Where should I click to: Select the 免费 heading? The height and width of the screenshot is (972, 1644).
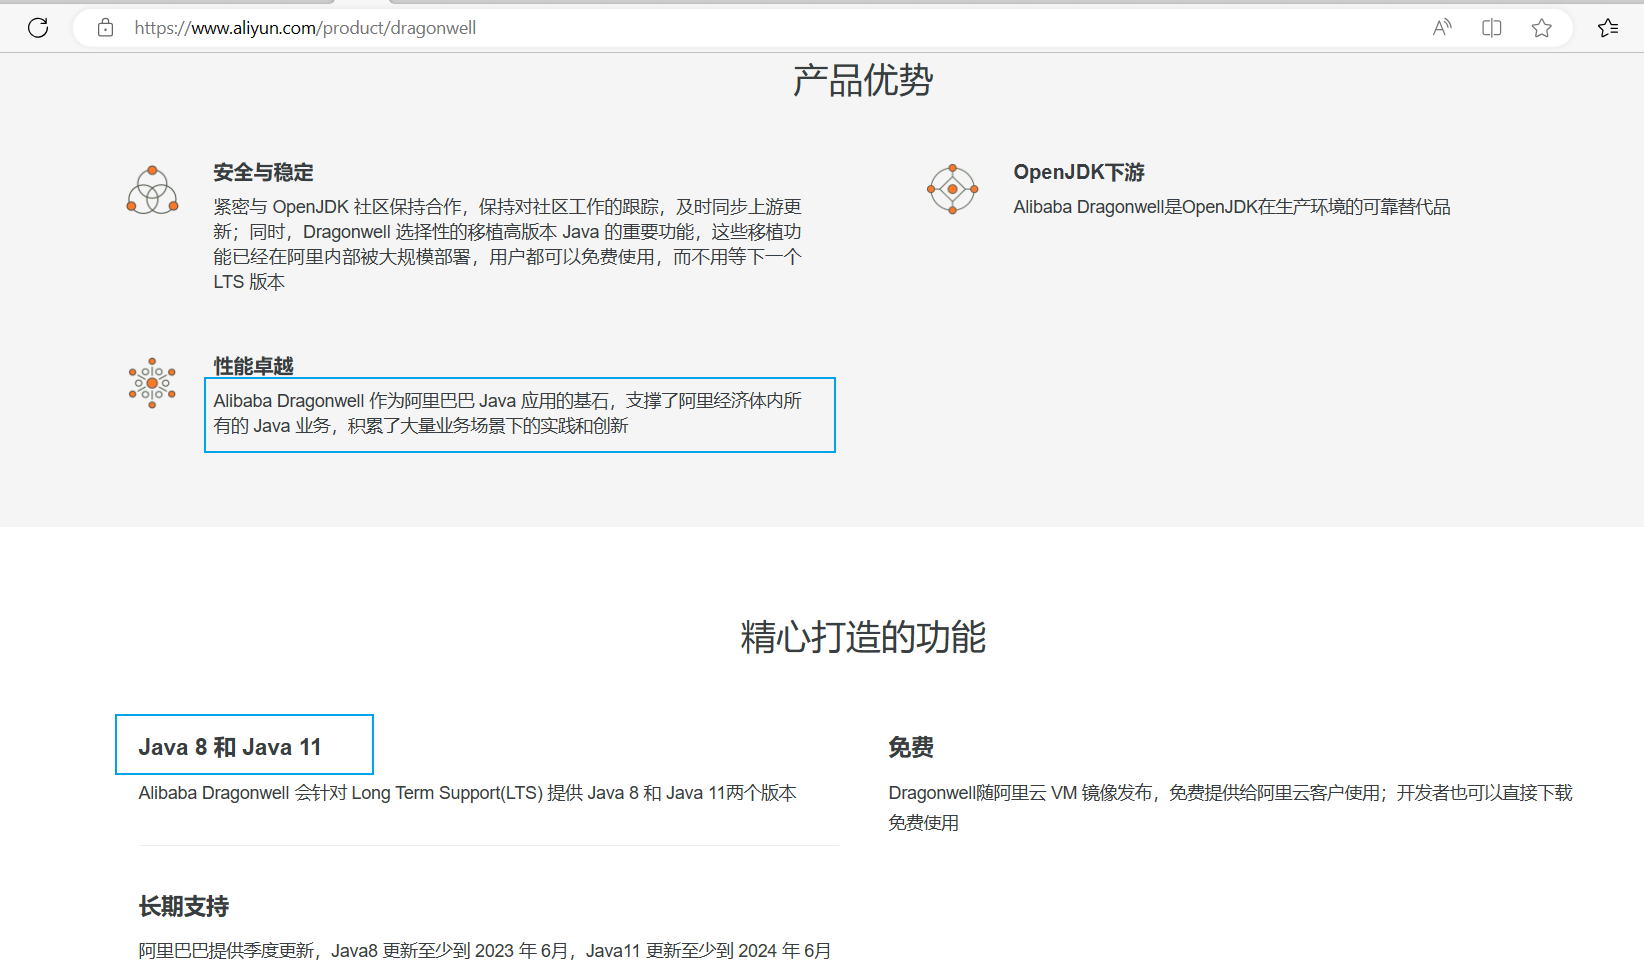[x=911, y=747]
